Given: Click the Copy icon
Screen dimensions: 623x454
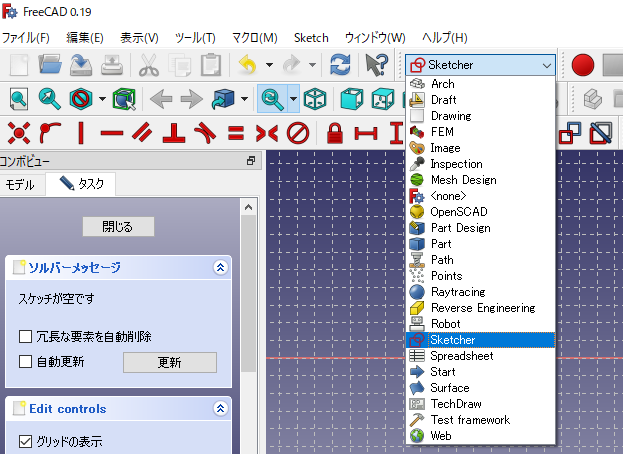Looking at the screenshot, I should click(x=180, y=65).
